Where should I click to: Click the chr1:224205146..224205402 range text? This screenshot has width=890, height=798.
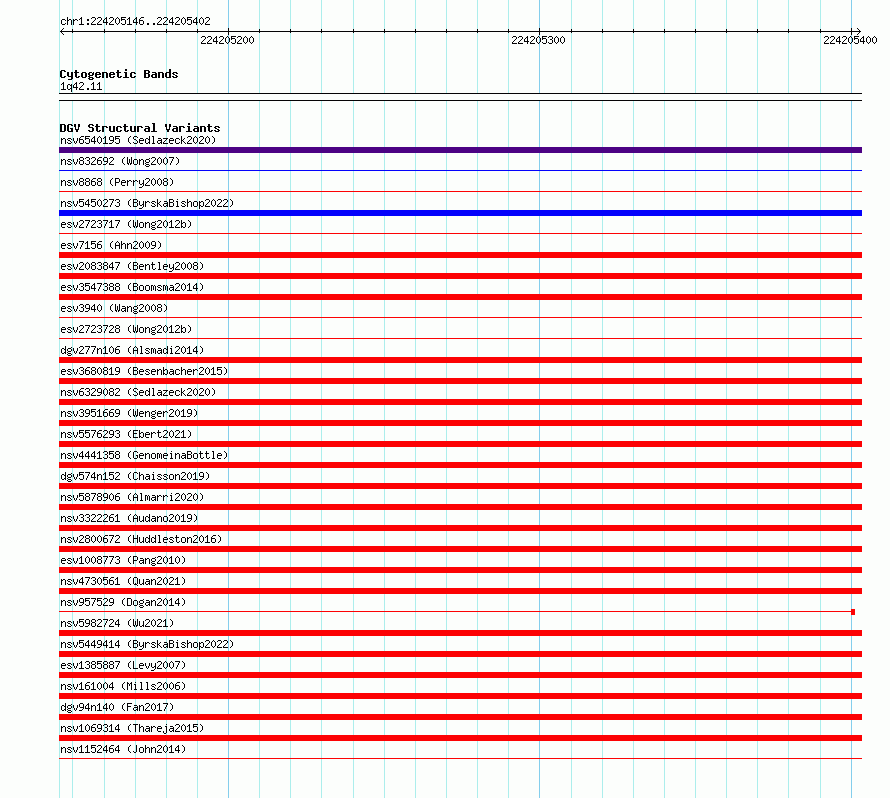pyautogui.click(x=135, y=22)
